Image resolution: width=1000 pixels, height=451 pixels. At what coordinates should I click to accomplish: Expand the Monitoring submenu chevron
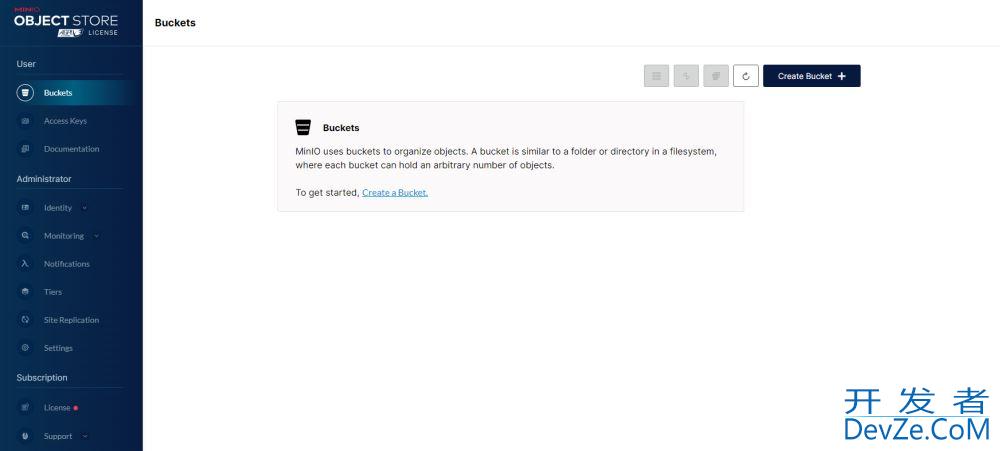coord(96,236)
